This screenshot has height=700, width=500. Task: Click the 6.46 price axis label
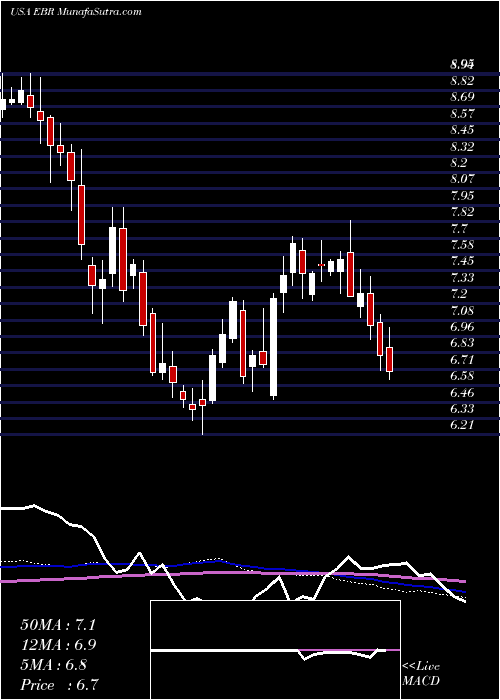[462, 392]
